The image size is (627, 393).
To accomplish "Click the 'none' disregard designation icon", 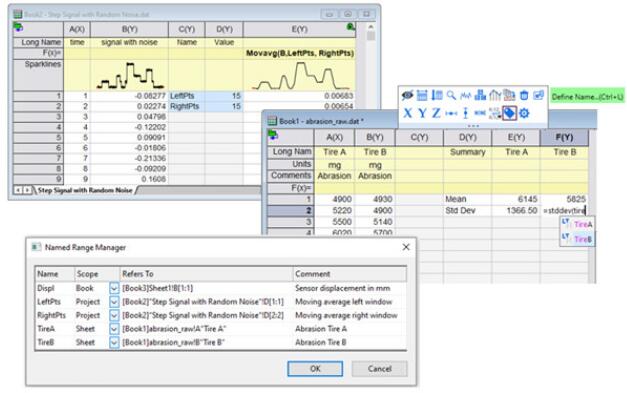I will [x=480, y=113].
